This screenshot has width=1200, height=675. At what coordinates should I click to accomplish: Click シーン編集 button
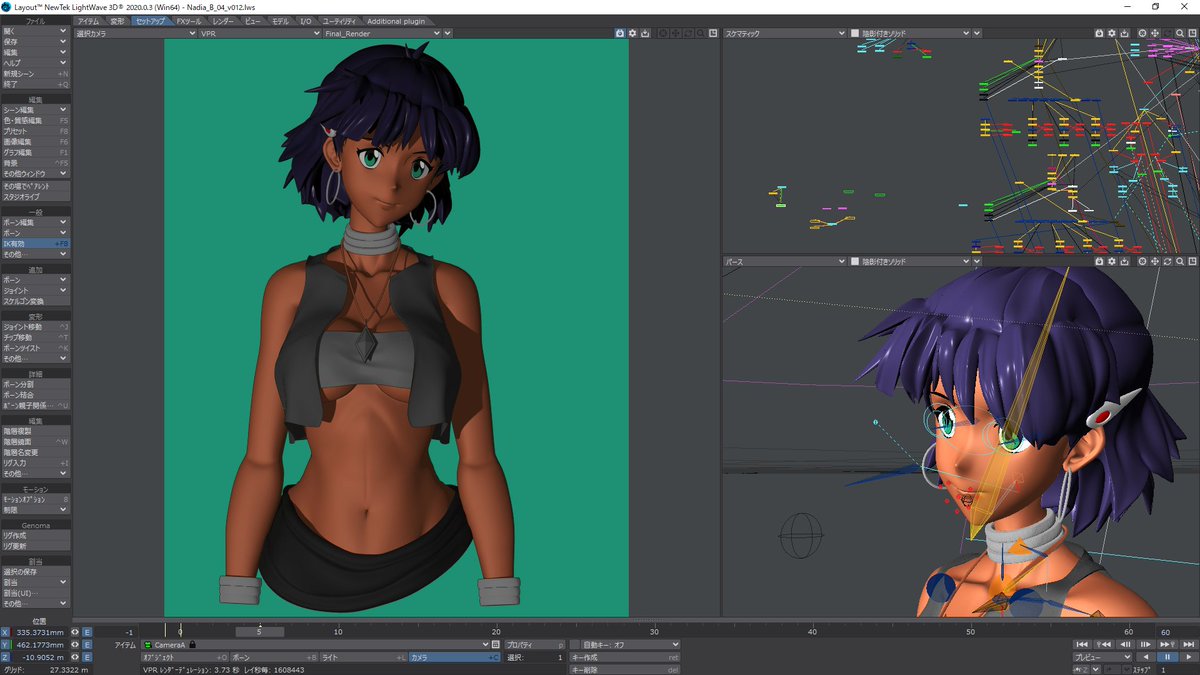[x=35, y=110]
